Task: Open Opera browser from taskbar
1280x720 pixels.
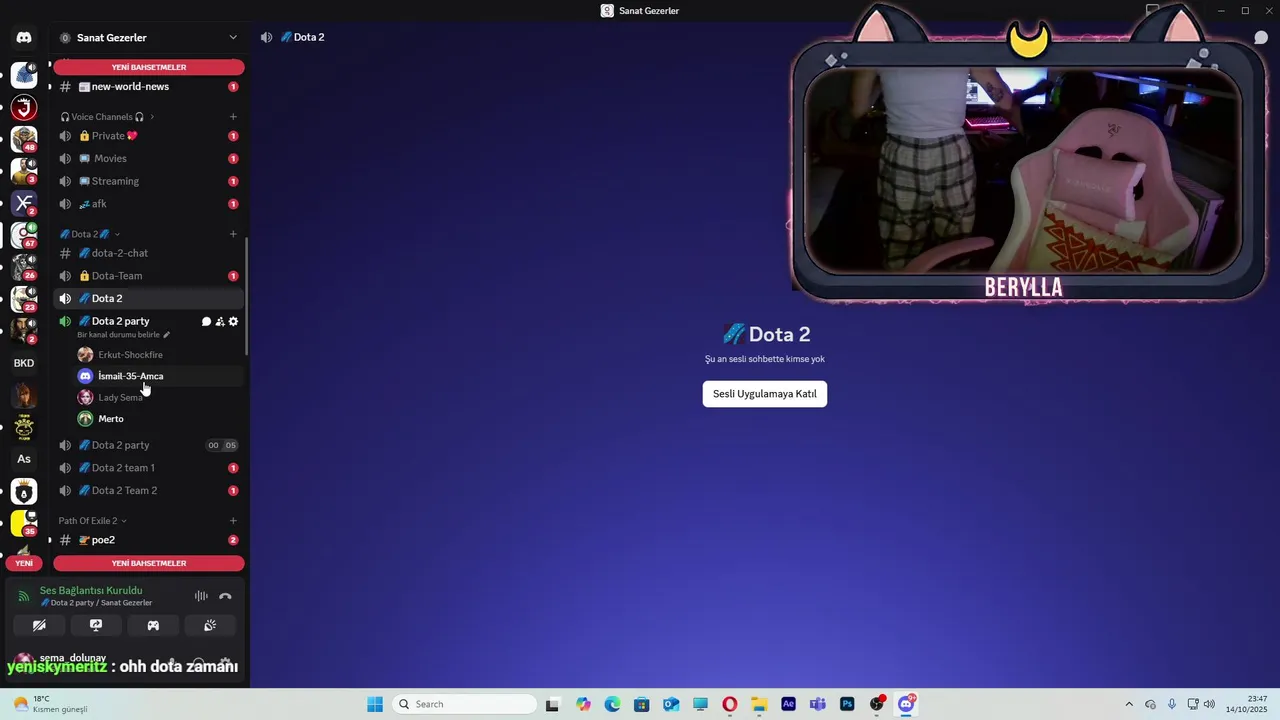Action: pyautogui.click(x=730, y=704)
